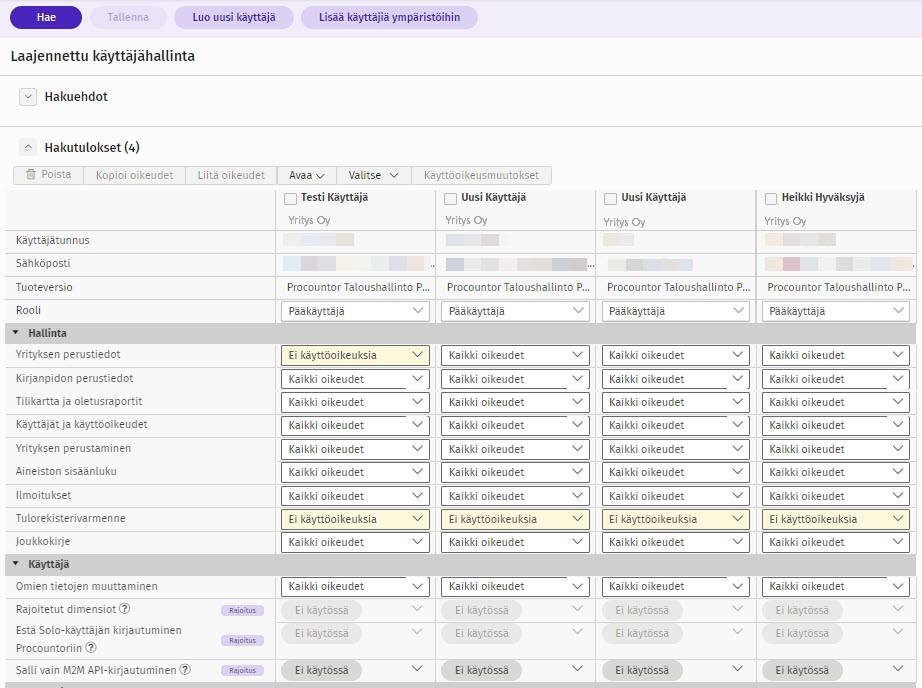Open Rooli dropdown for Heikki Hyväksyjä
This screenshot has height=688, width=922.
coord(836,311)
